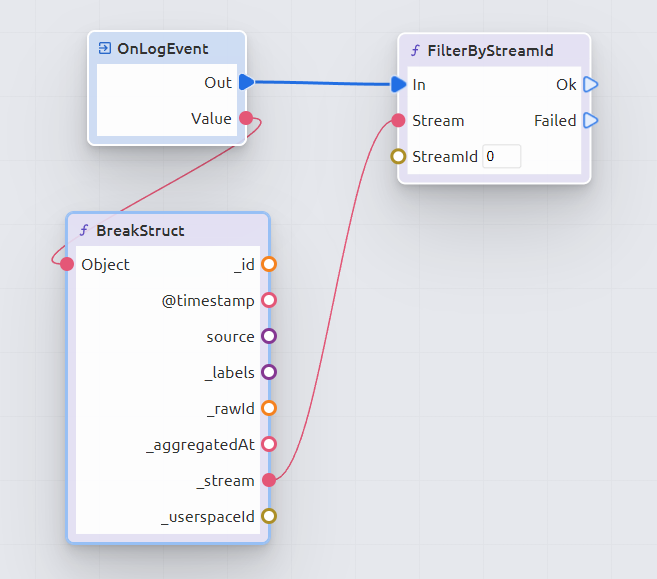
Task: Click the _labels output pin
Action: [268, 373]
